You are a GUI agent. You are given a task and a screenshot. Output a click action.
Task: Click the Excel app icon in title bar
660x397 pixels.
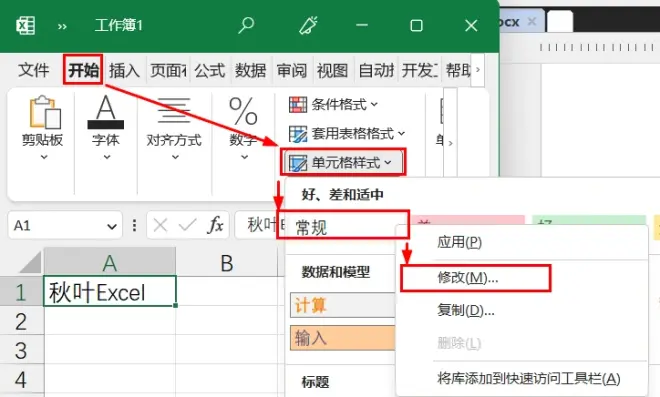pos(25,26)
